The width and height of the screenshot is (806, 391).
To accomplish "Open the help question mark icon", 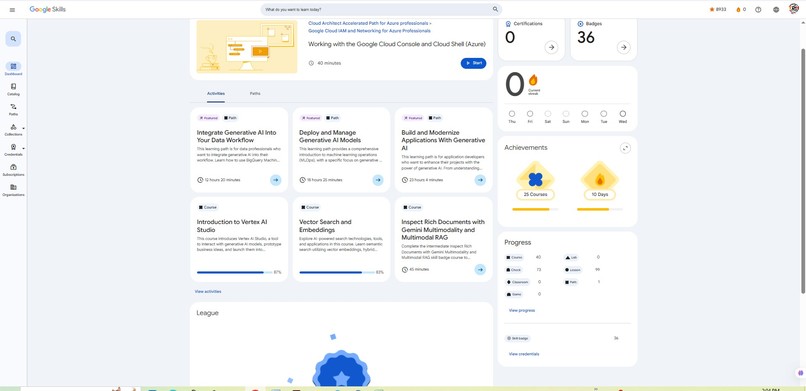I will point(758,9).
